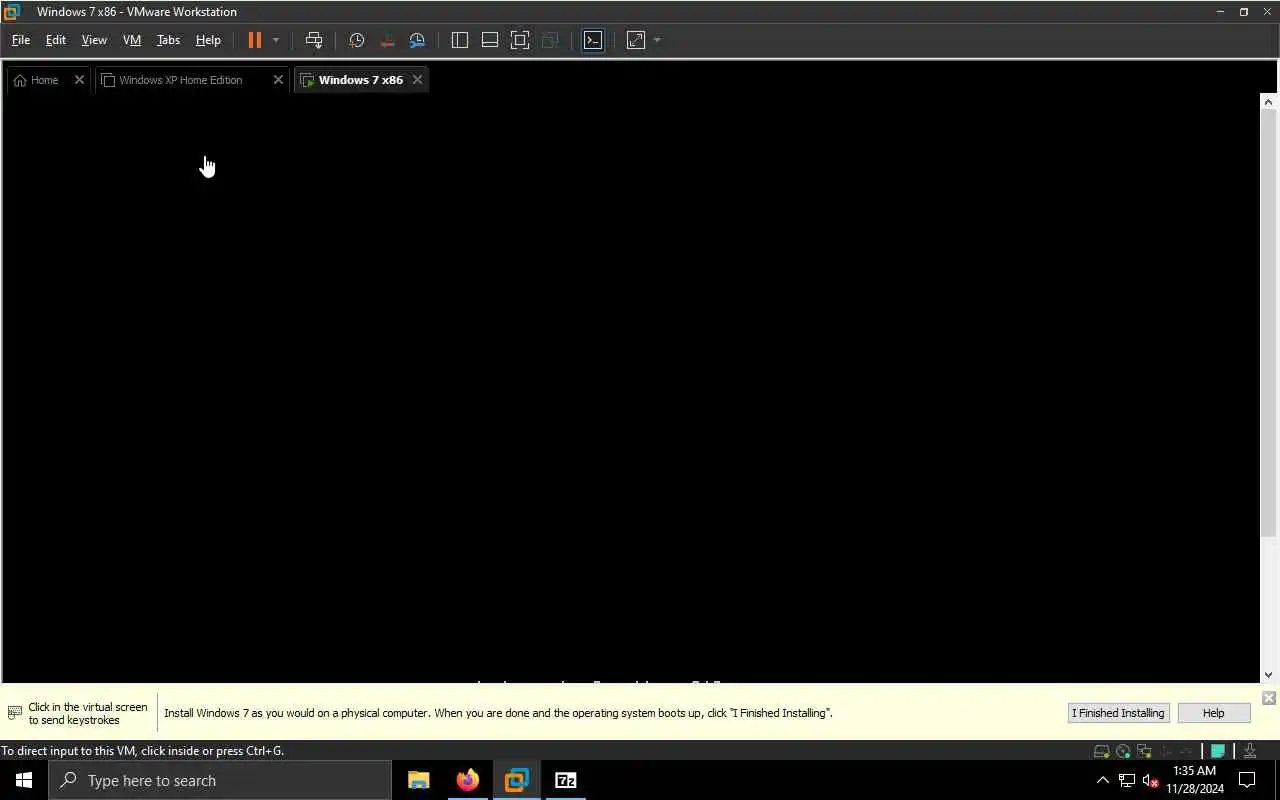Viewport: 1280px width, 800px height.
Task: Click the CD/DVD drive status icon
Action: point(1122,751)
